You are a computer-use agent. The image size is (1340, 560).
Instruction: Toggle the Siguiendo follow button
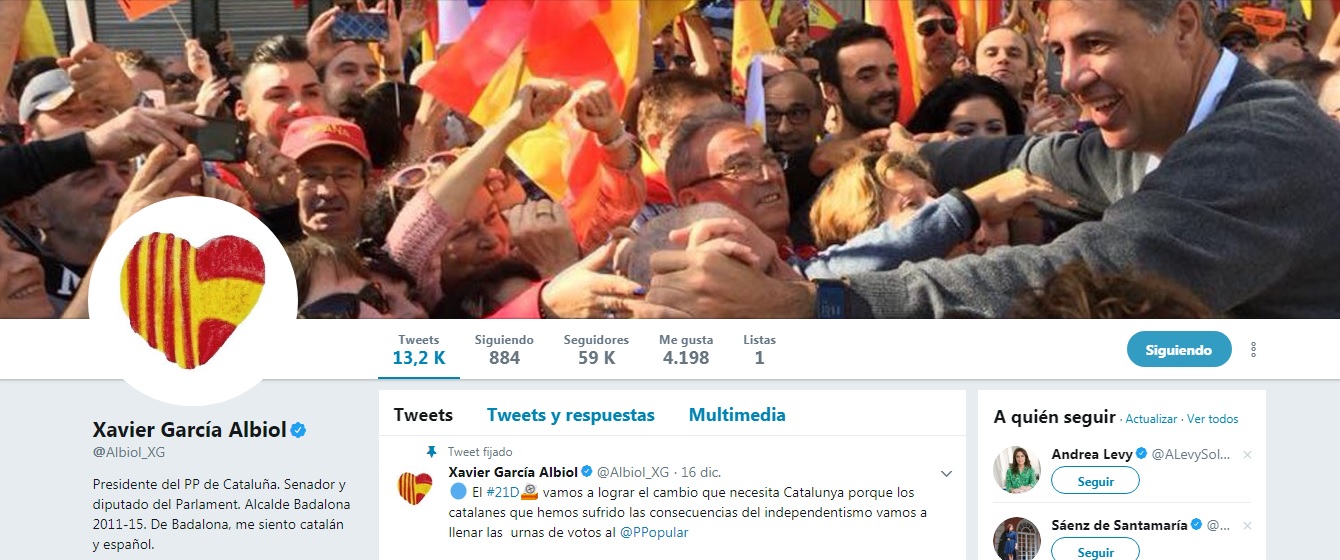point(1179,350)
